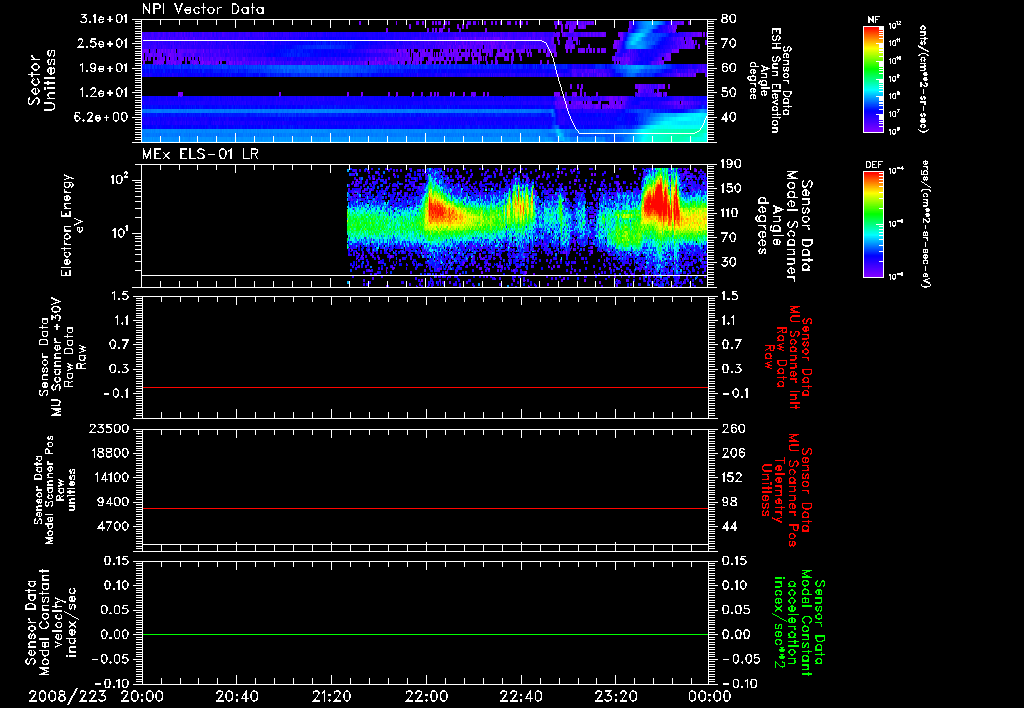The height and width of the screenshot is (708, 1024).
Task: Click the '1.9e+01' sector tick label
Action: (x=103, y=68)
